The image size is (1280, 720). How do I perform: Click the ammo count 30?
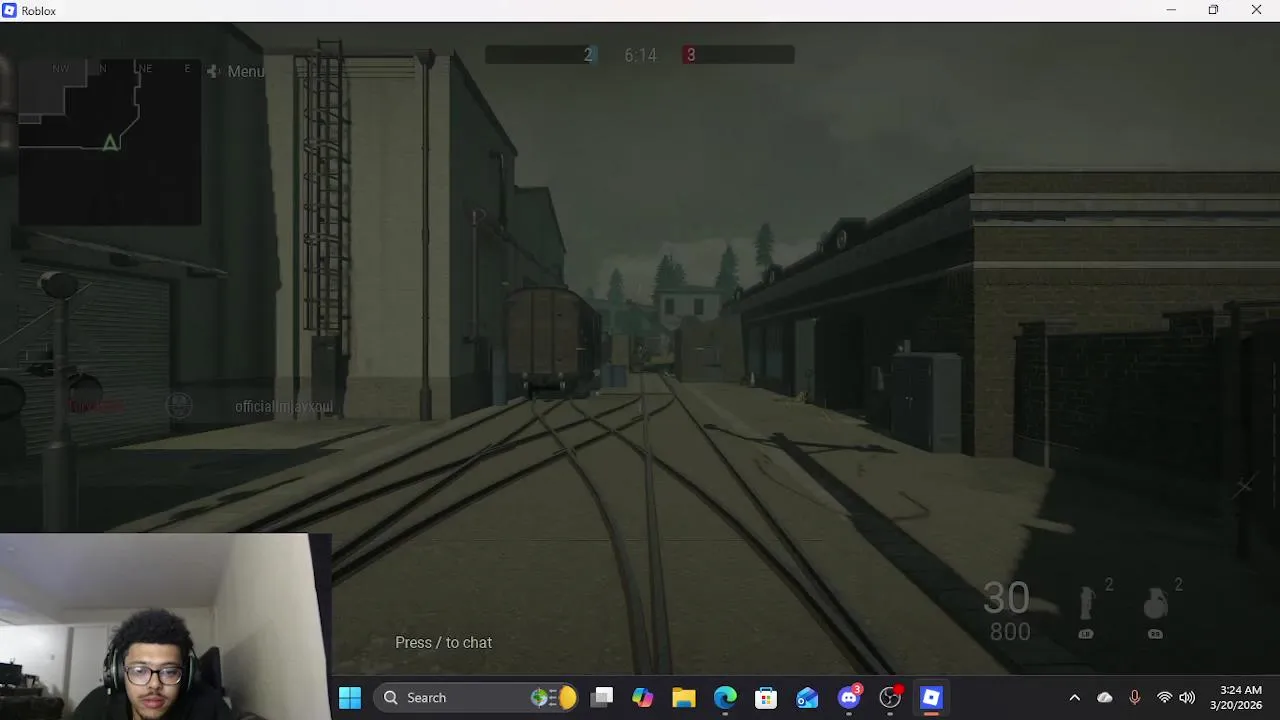pos(1006,598)
